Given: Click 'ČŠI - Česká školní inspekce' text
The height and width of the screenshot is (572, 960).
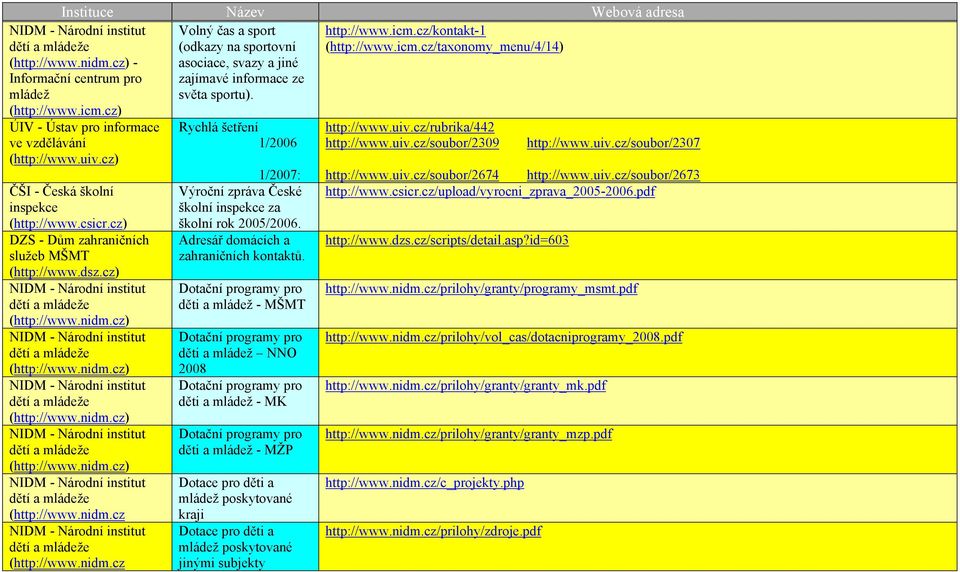Looking at the screenshot, I should click(61, 200).
